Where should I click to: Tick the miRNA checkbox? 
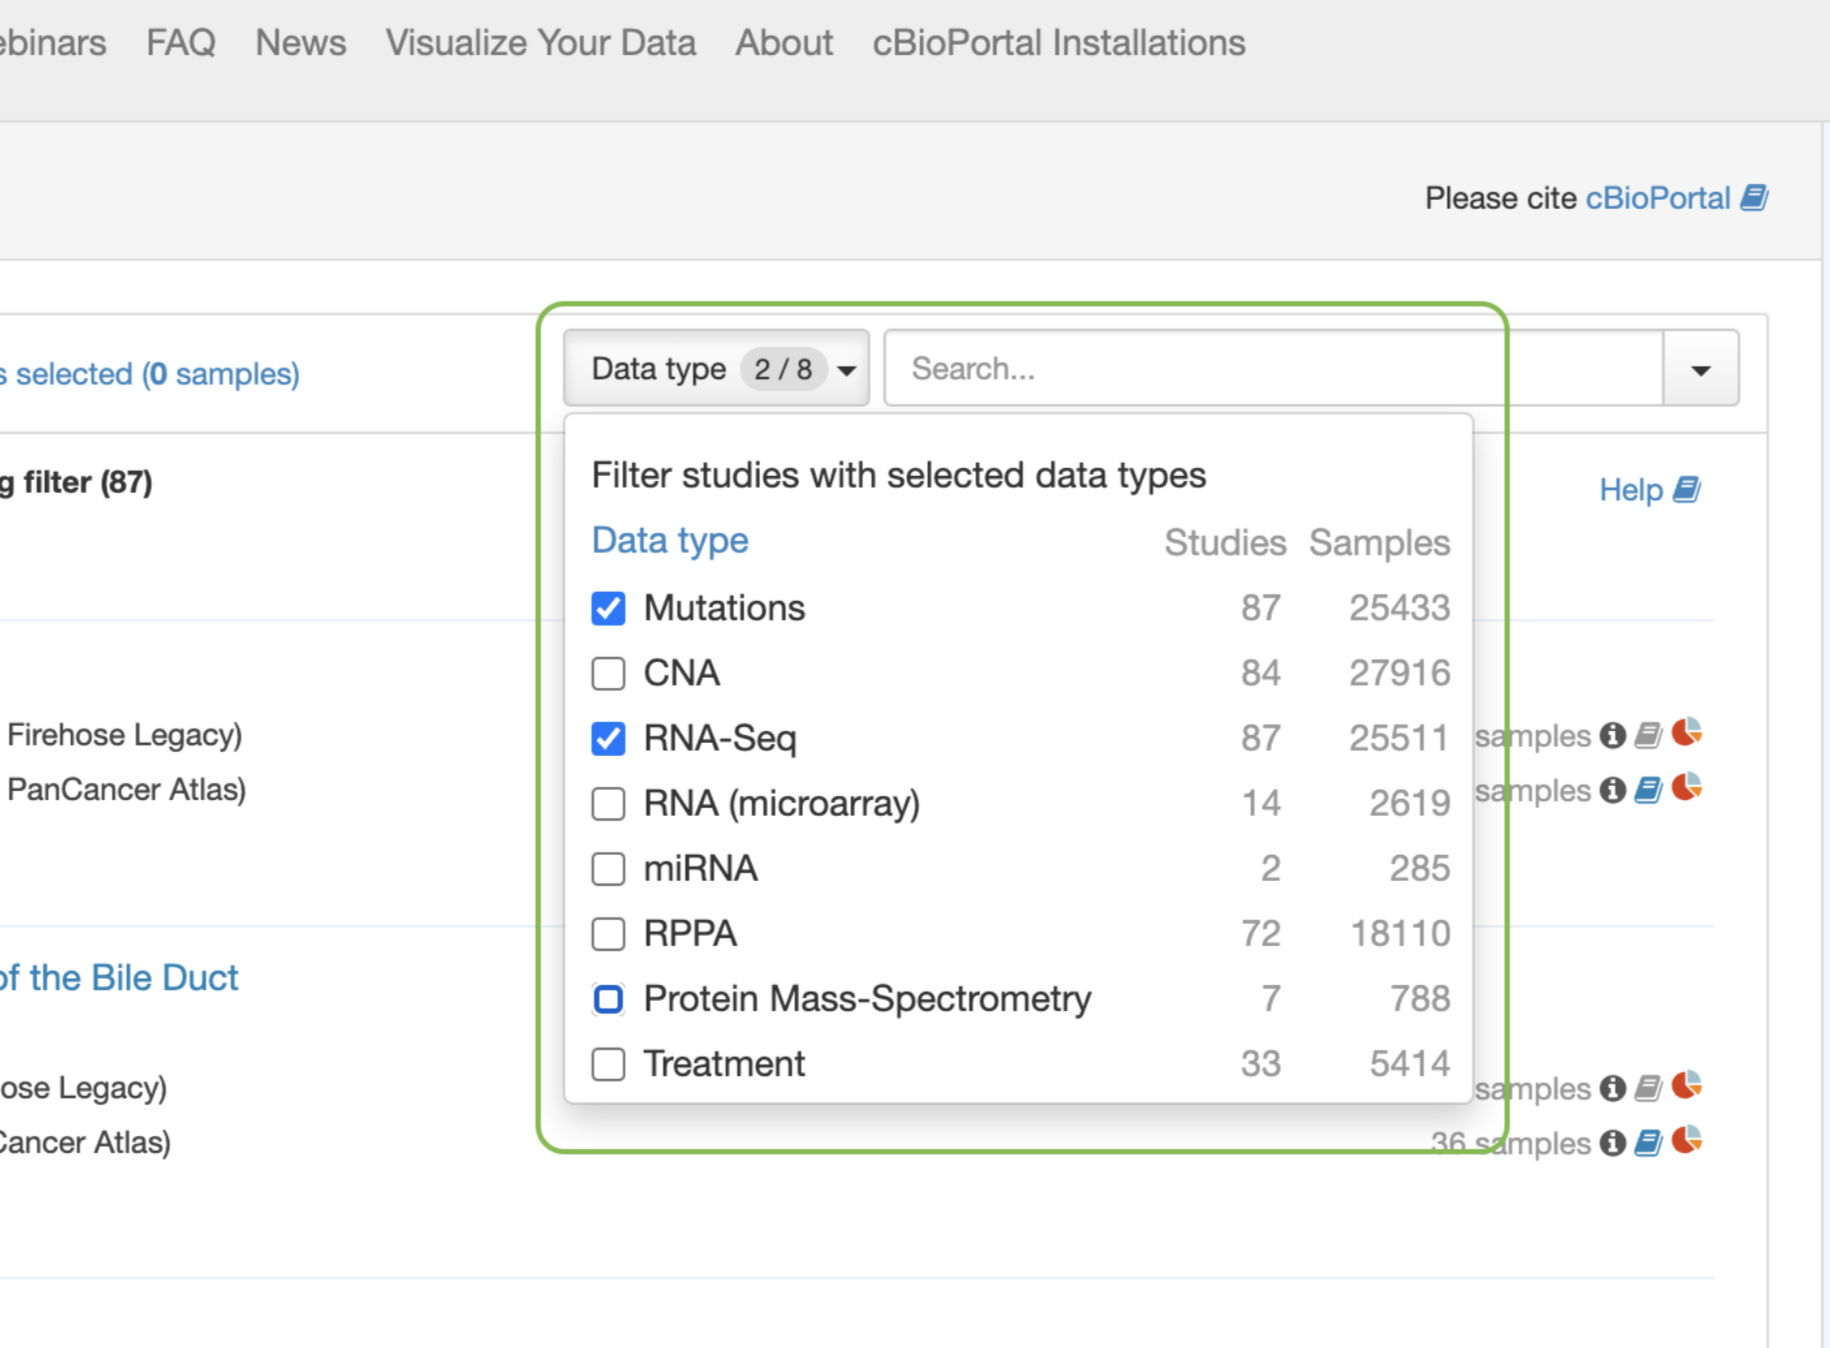click(x=608, y=868)
